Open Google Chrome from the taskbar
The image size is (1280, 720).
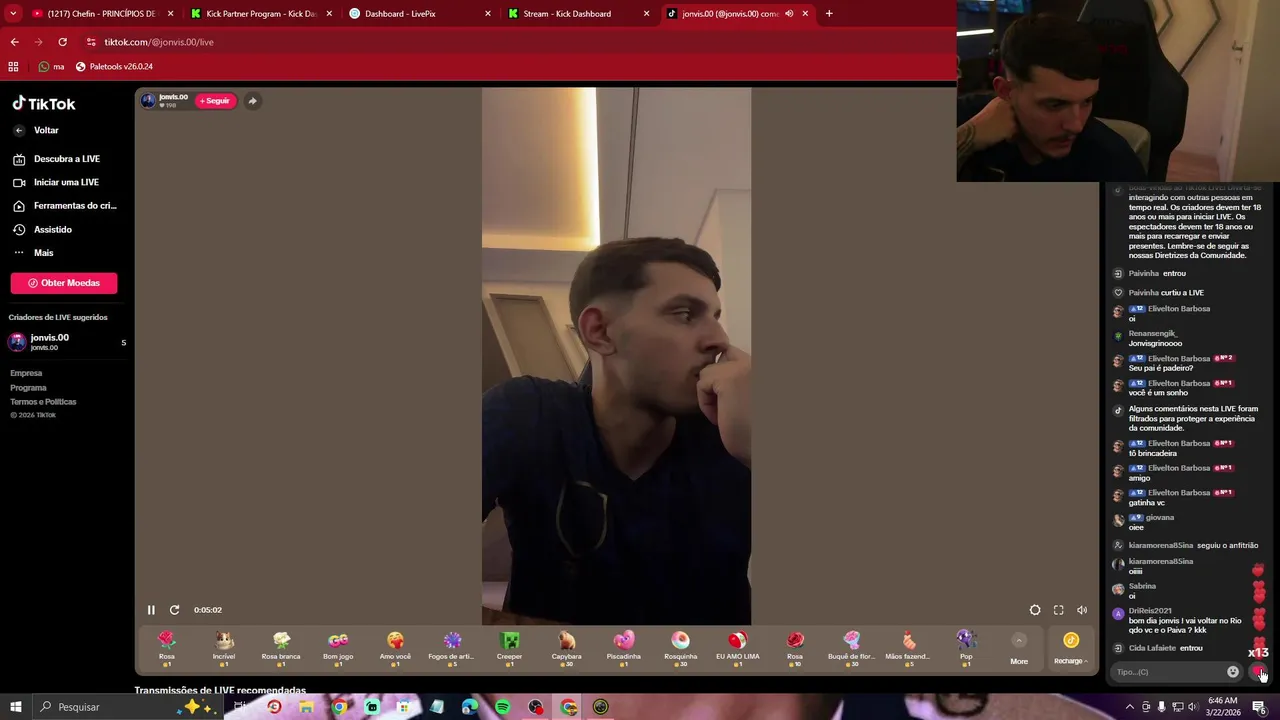tap(340, 707)
